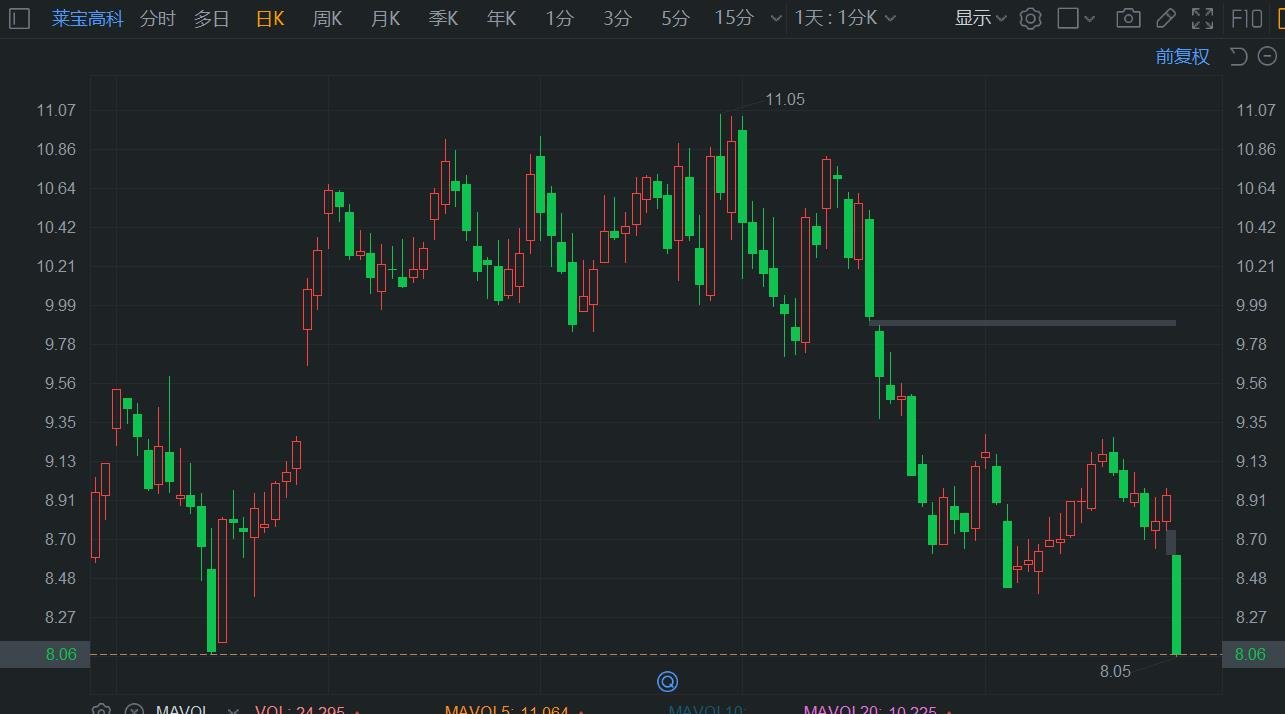Choose the 15分 minute interval
This screenshot has height=714, width=1285.
click(734, 18)
